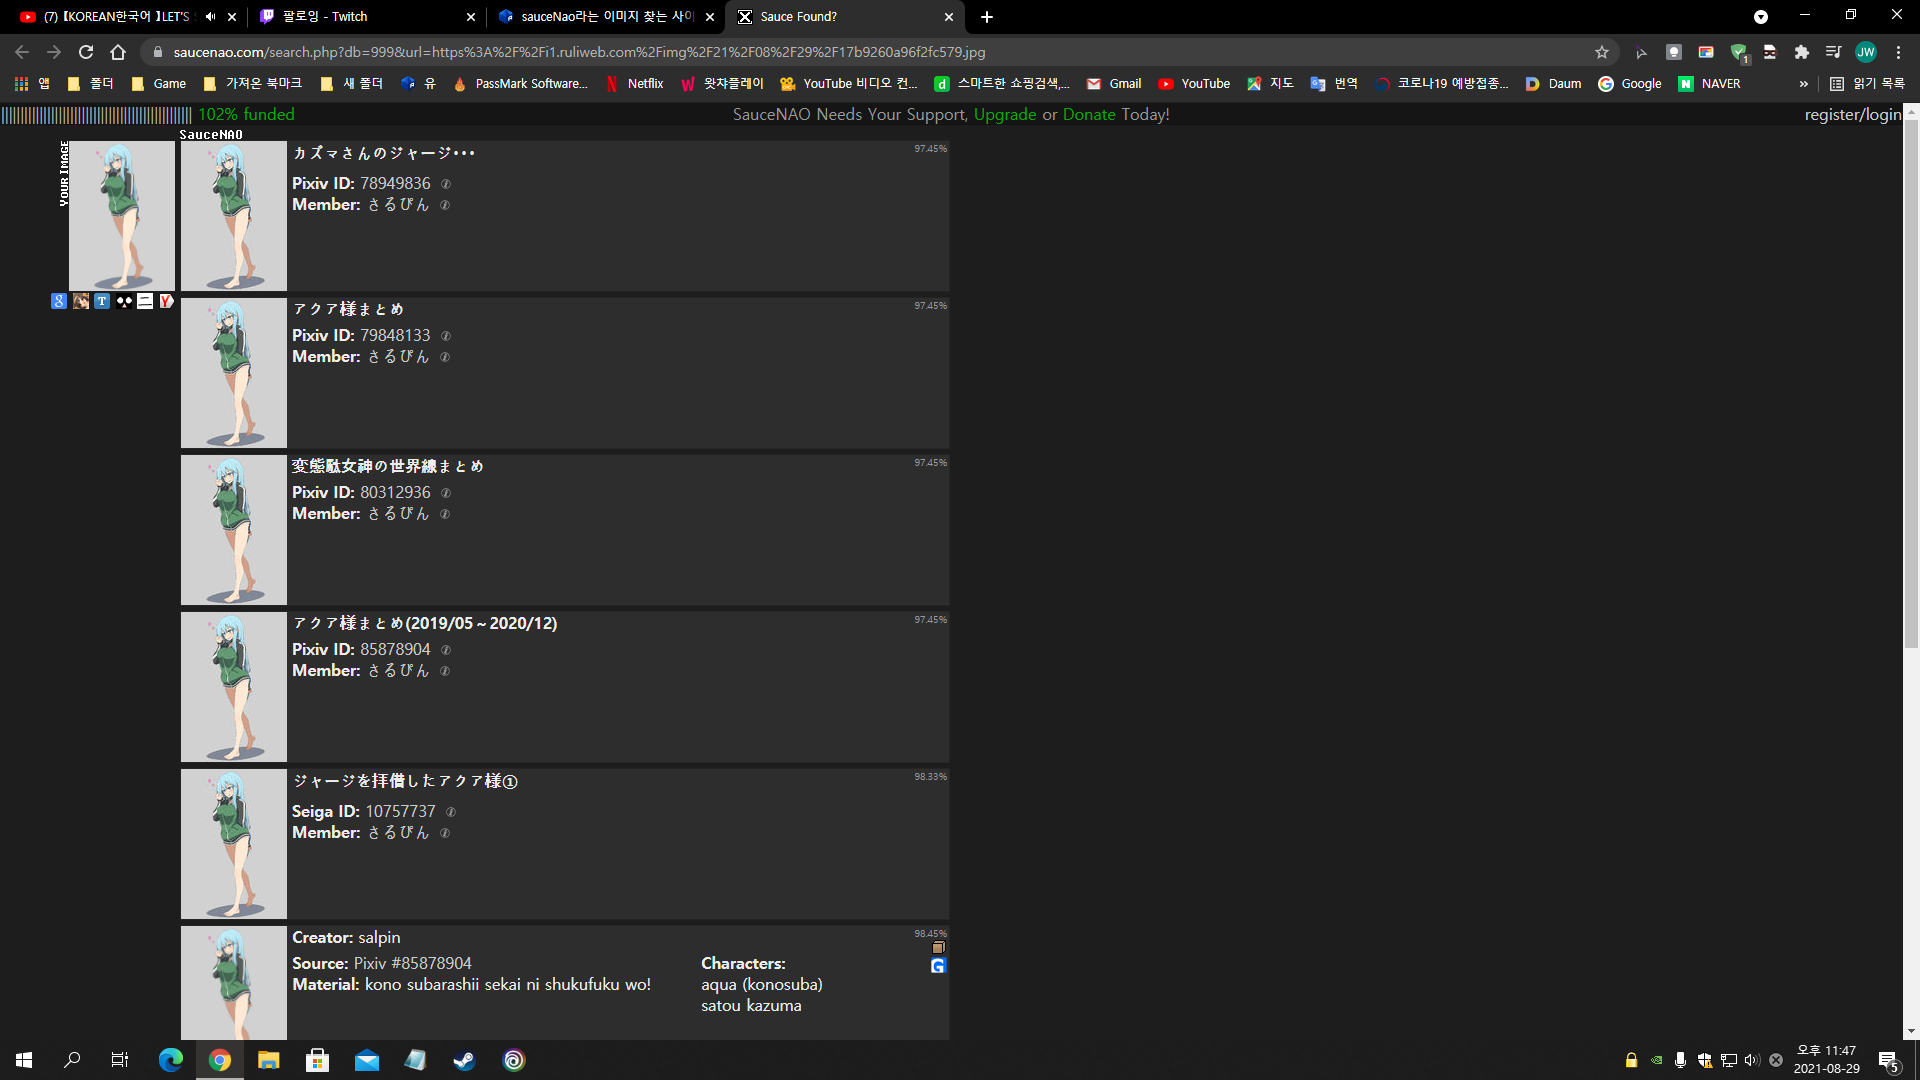1920x1080 pixels.
Task: Open the PassMark Software bookmark
Action: (x=520, y=84)
